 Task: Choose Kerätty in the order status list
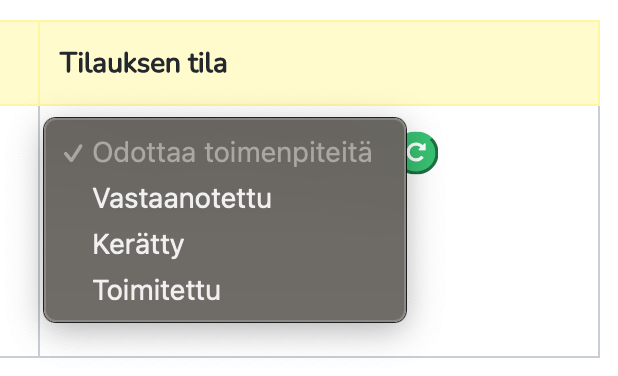click(225, 244)
